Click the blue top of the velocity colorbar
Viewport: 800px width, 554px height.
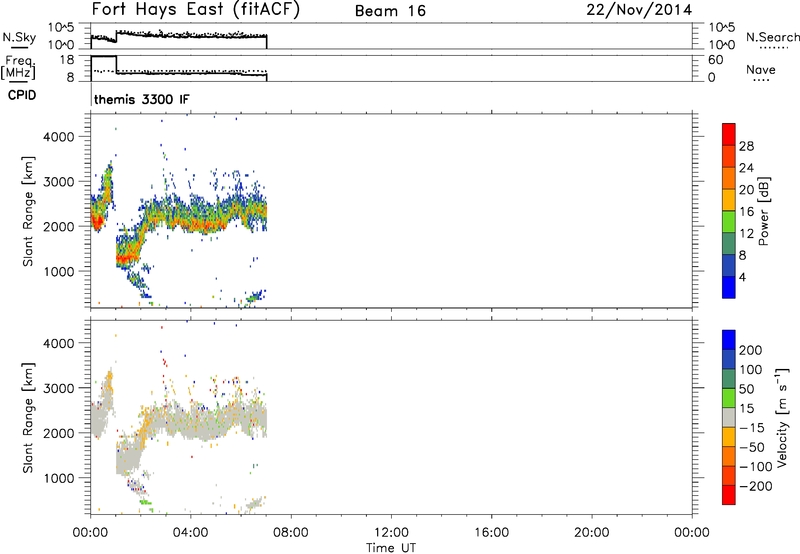coord(729,340)
